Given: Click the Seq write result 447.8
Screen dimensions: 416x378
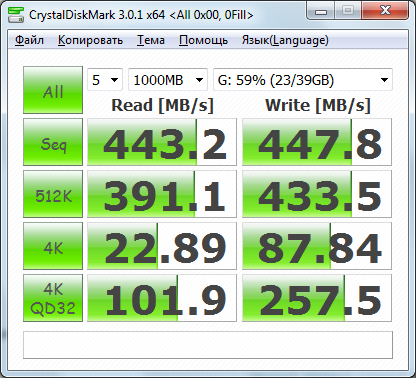Looking at the screenshot, I should point(317,142).
